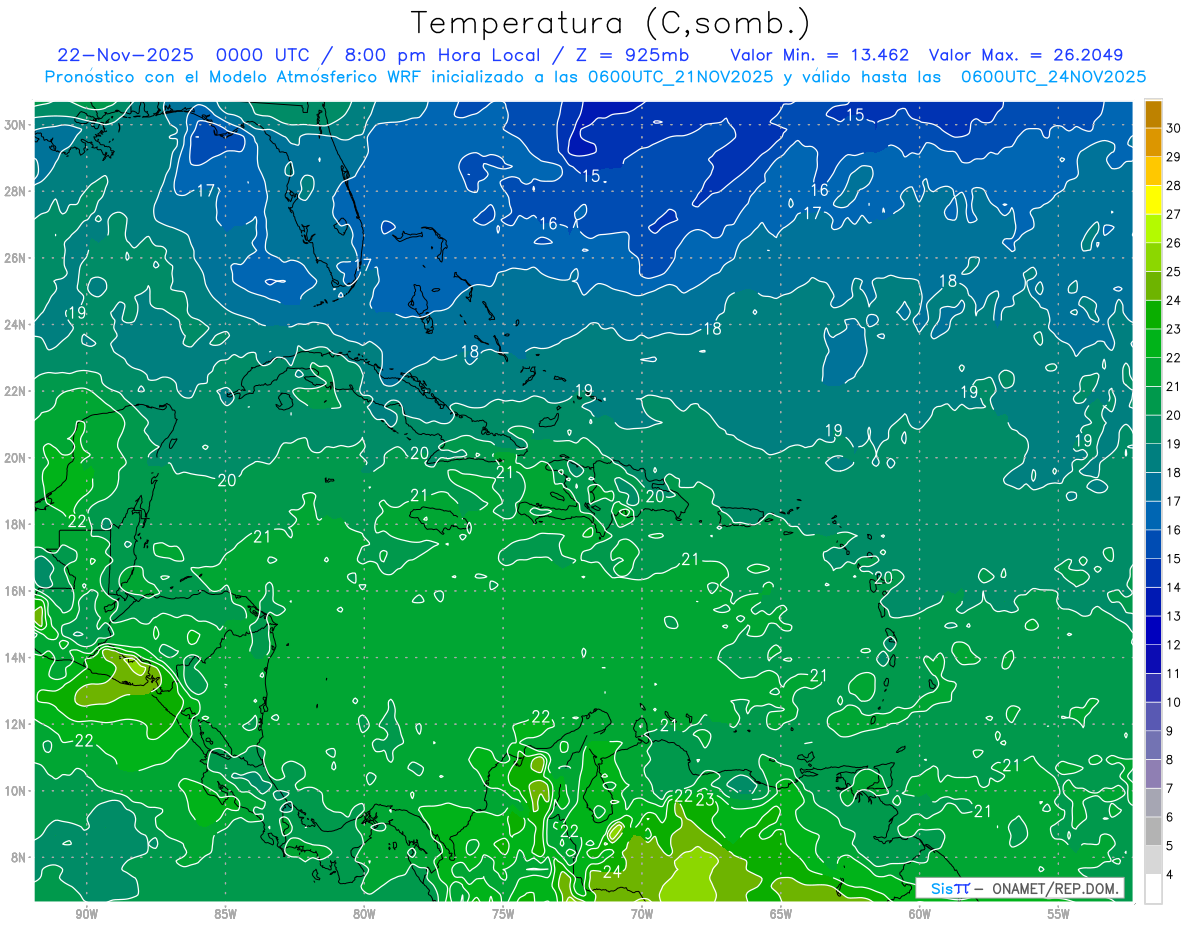Click the colorbar legend value "4"

point(1169,875)
